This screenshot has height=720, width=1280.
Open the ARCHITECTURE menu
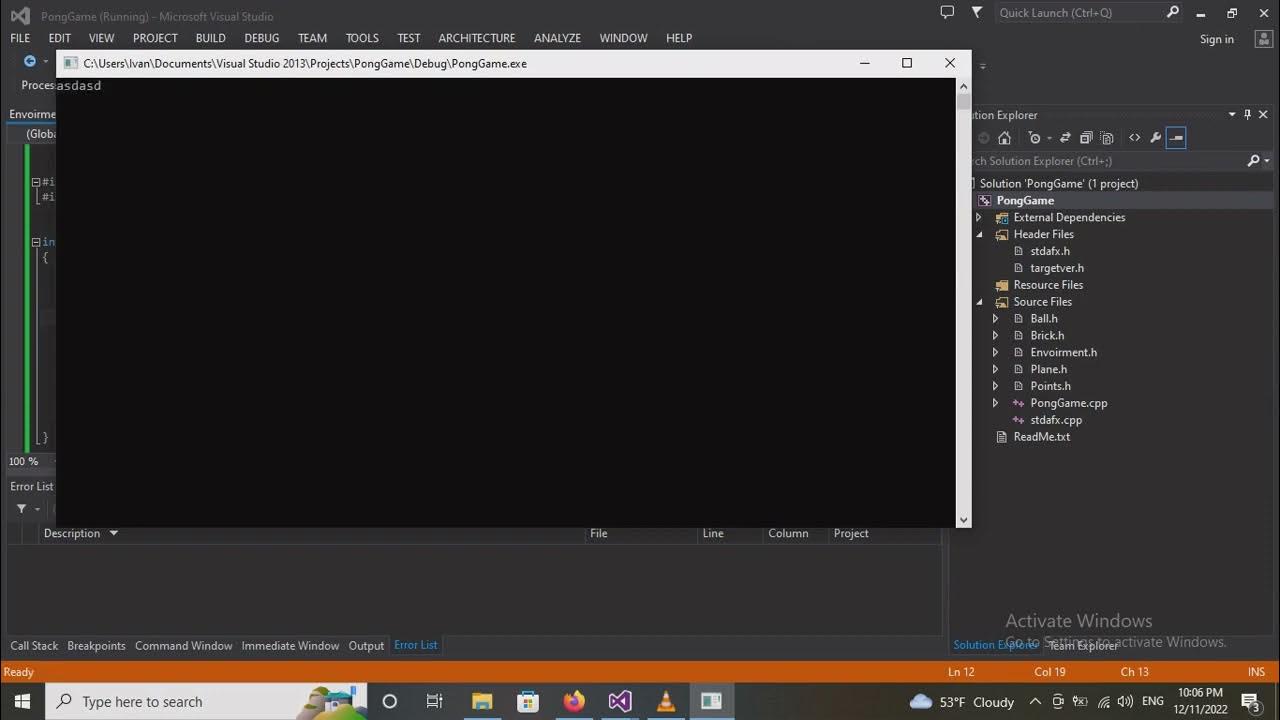[x=477, y=38]
